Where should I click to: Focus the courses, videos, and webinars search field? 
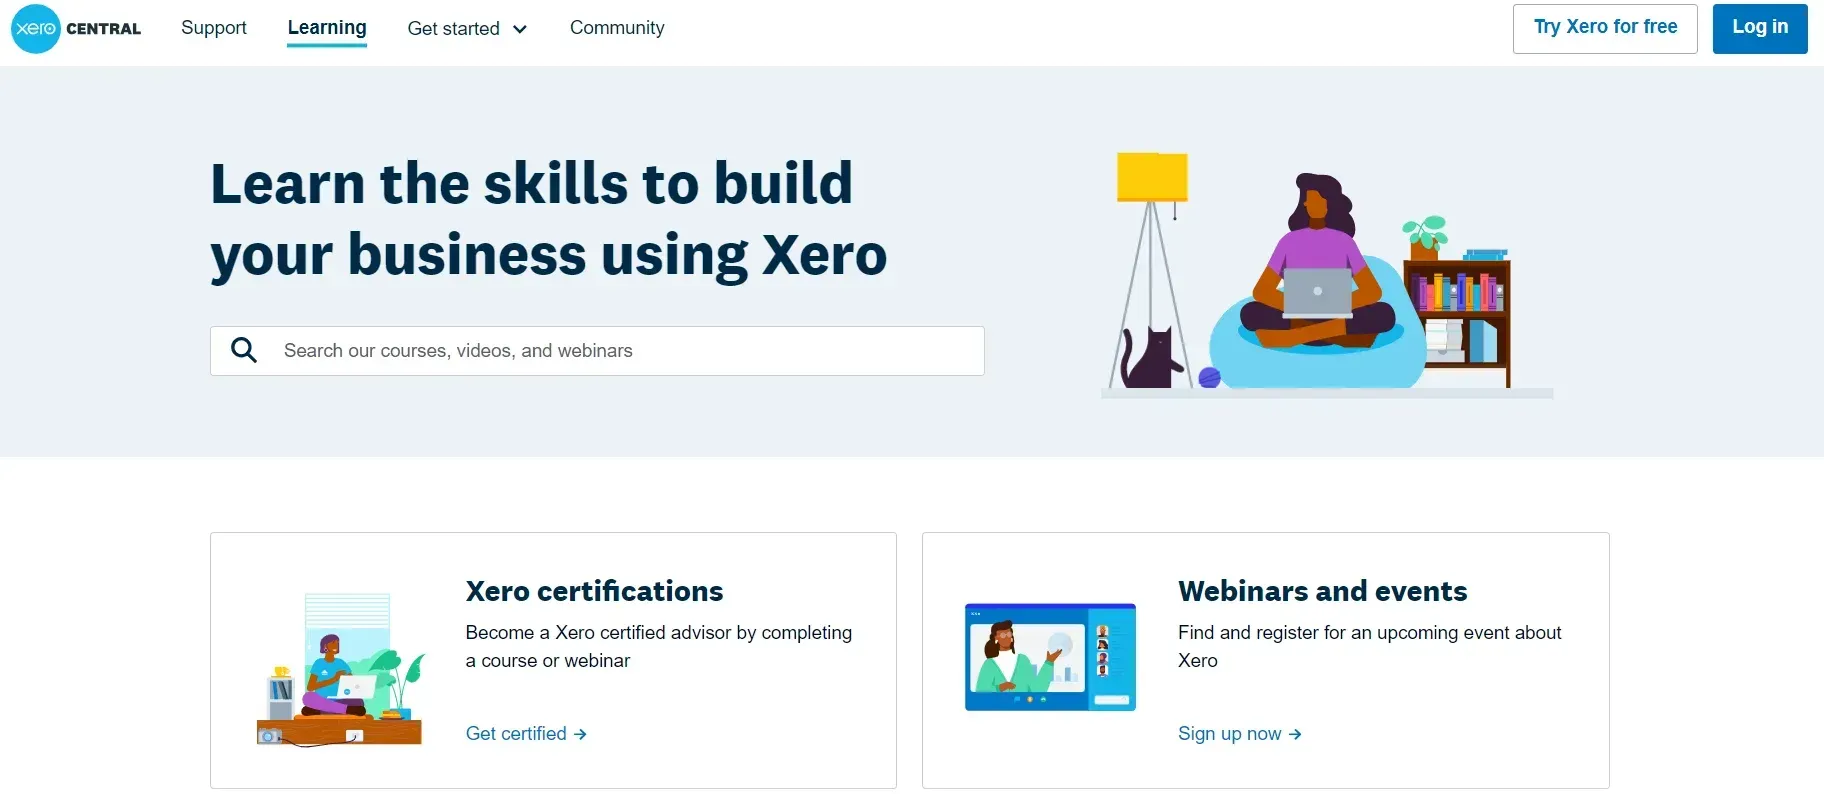pos(597,351)
